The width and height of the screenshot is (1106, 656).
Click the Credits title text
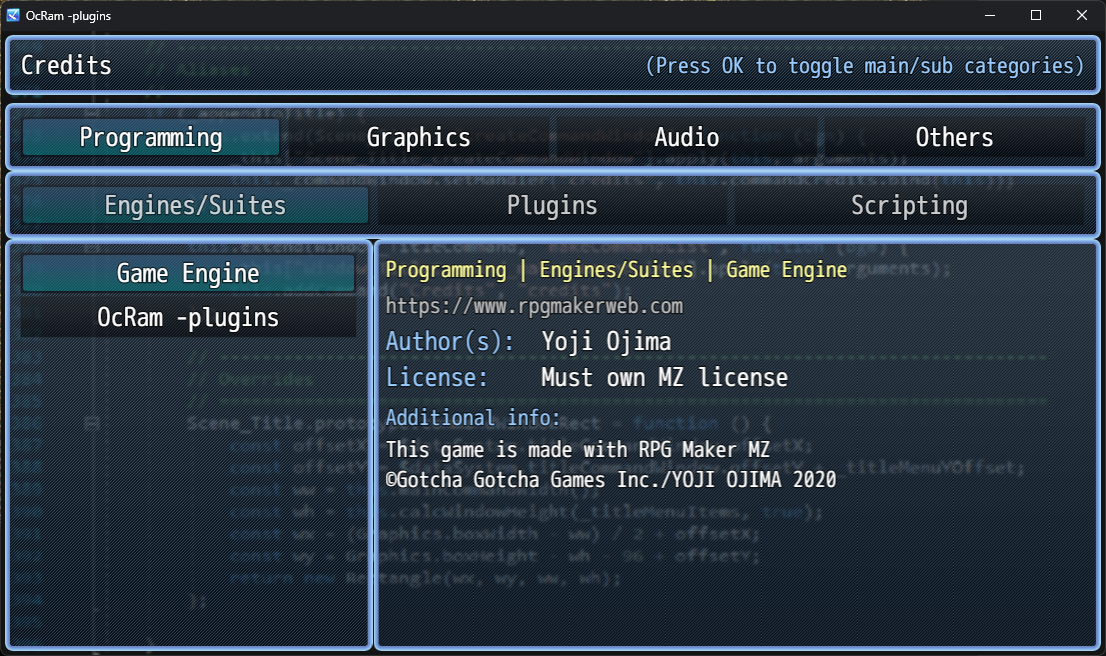coord(66,65)
